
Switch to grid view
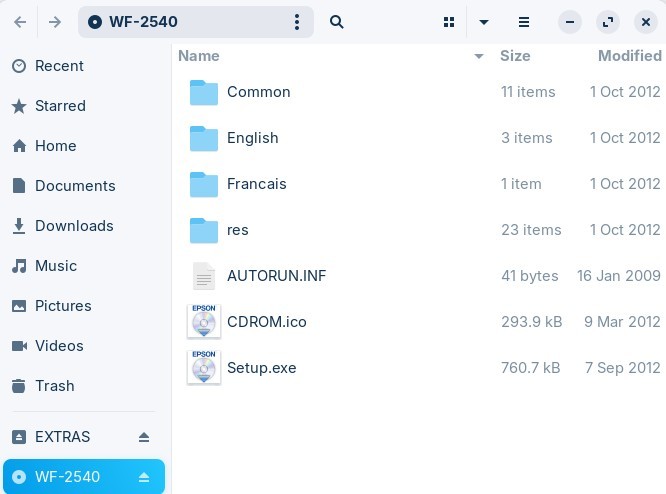449,22
